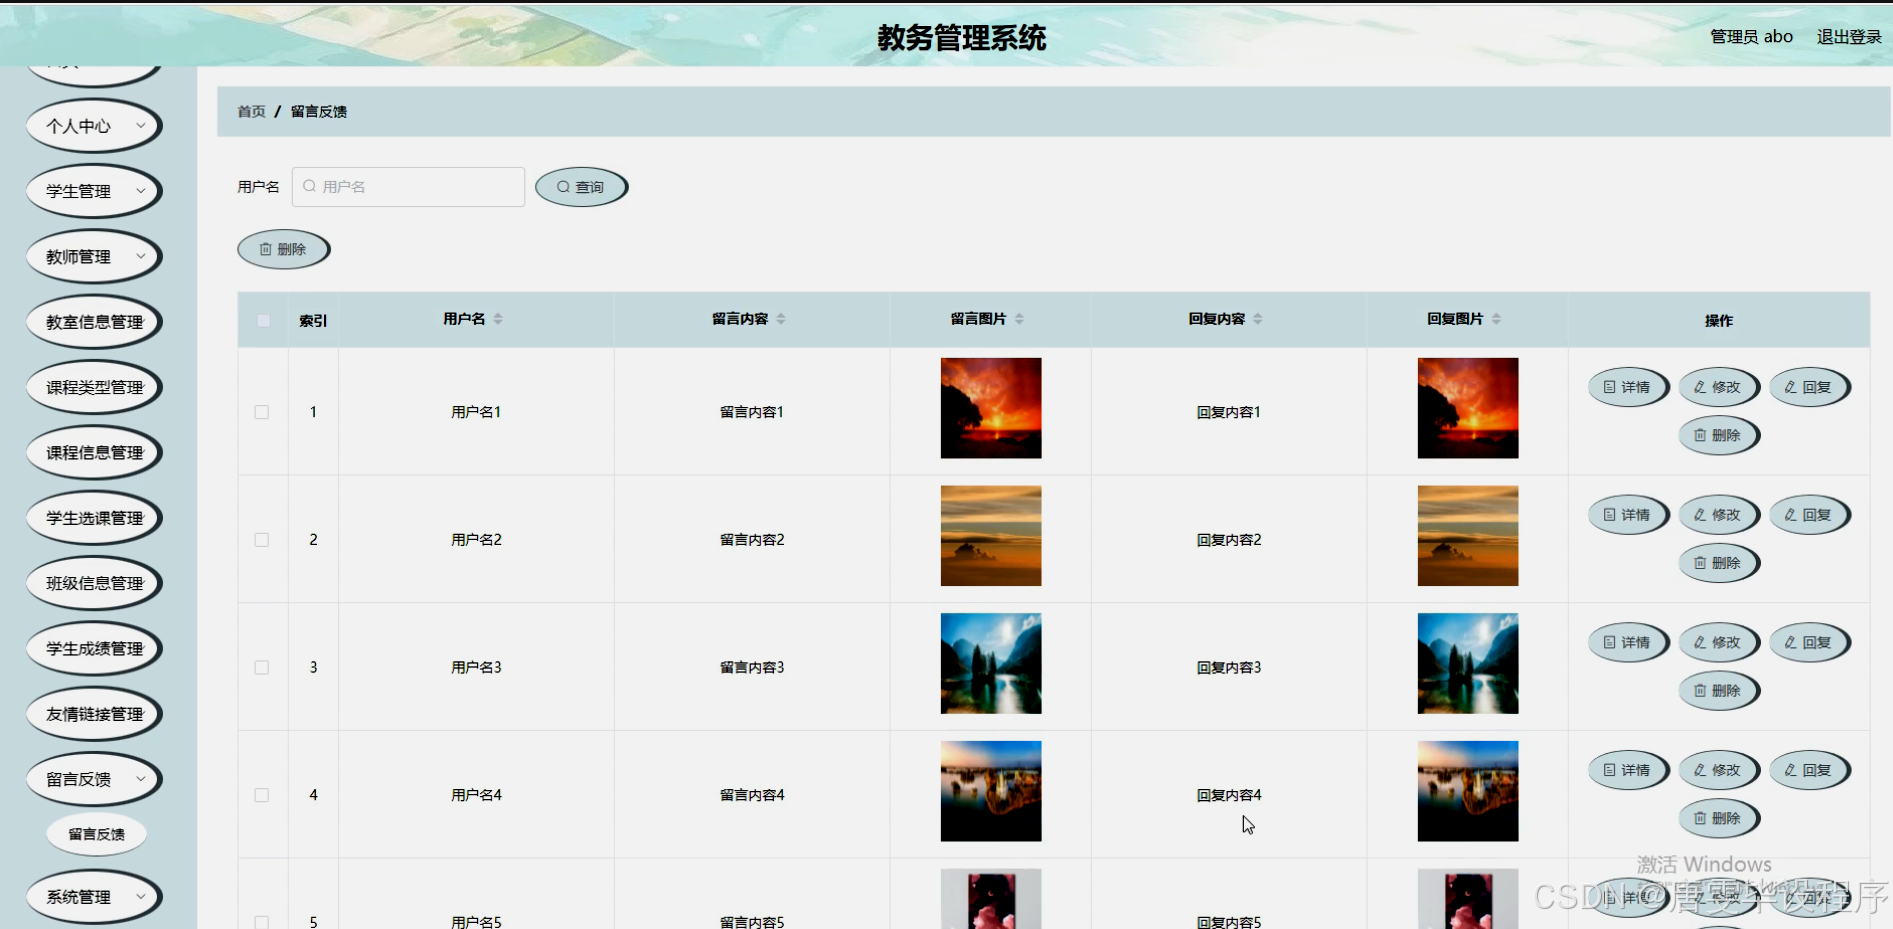Image resolution: width=1893 pixels, height=929 pixels.
Task: Edit row 用户名2 with 修改
Action: click(1718, 515)
